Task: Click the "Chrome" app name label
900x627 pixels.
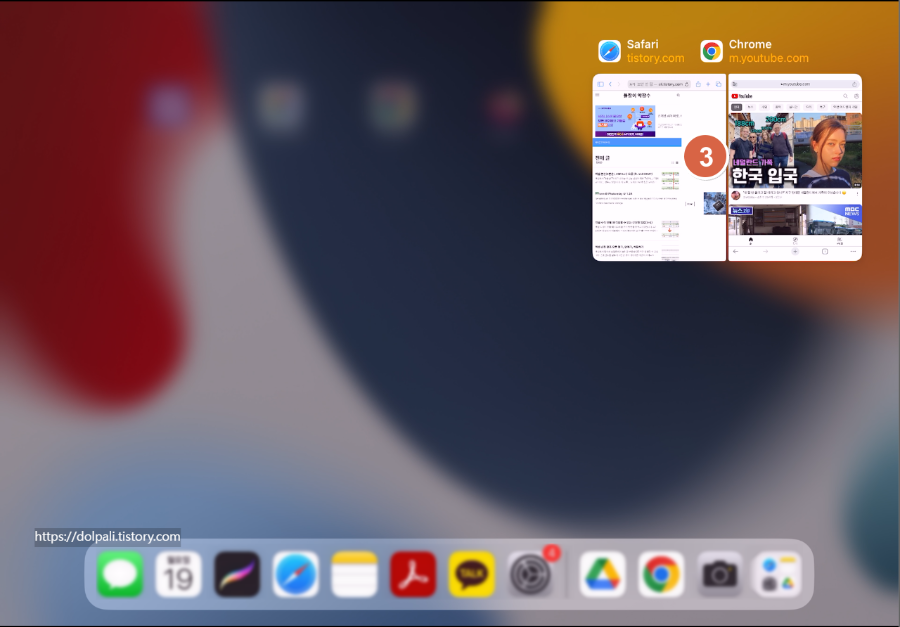Action: pos(750,44)
